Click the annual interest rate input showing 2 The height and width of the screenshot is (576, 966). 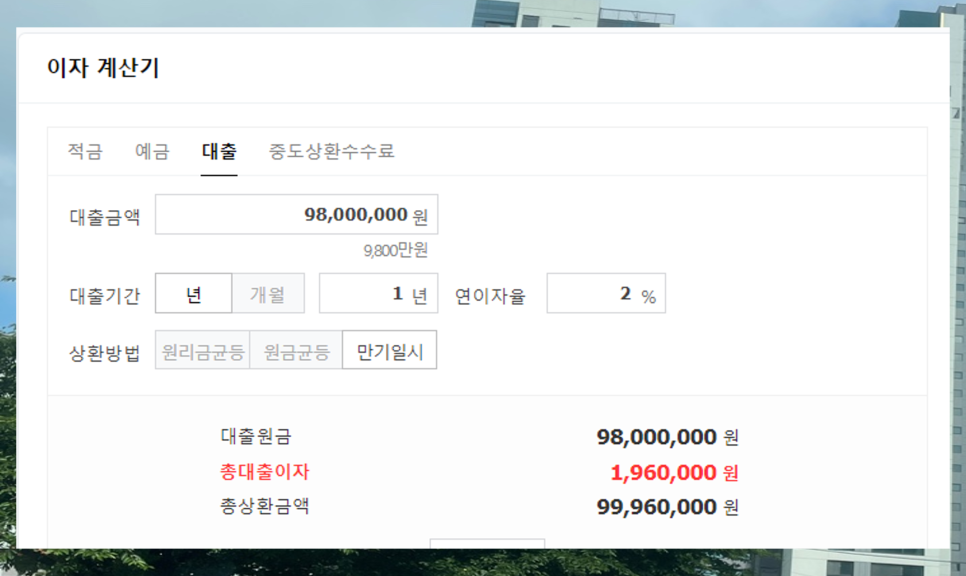pyautogui.click(x=604, y=293)
